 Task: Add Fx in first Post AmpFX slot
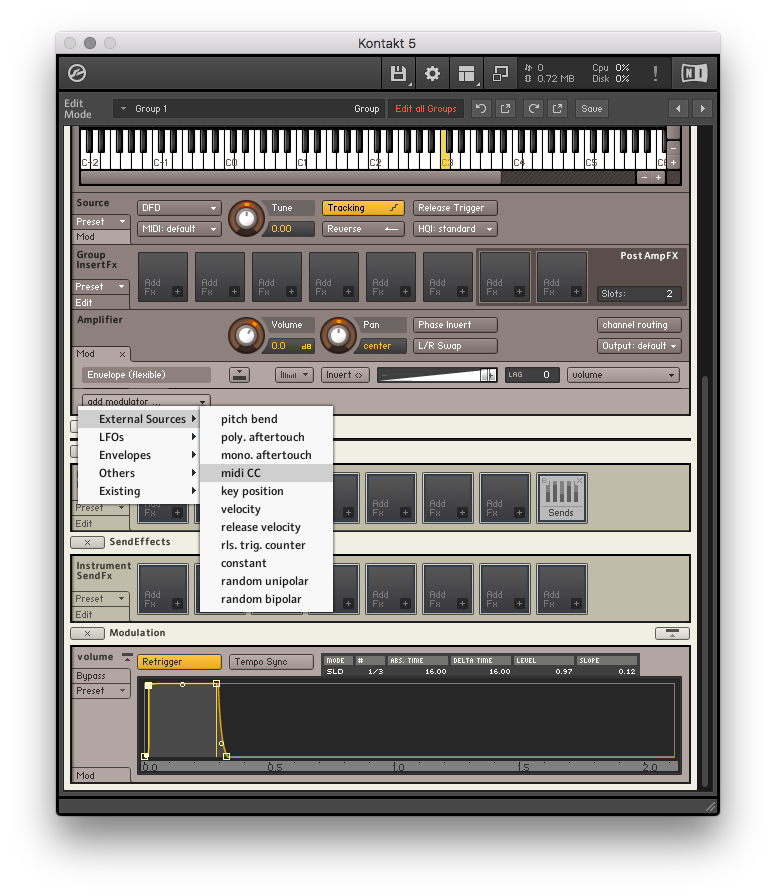pos(505,277)
